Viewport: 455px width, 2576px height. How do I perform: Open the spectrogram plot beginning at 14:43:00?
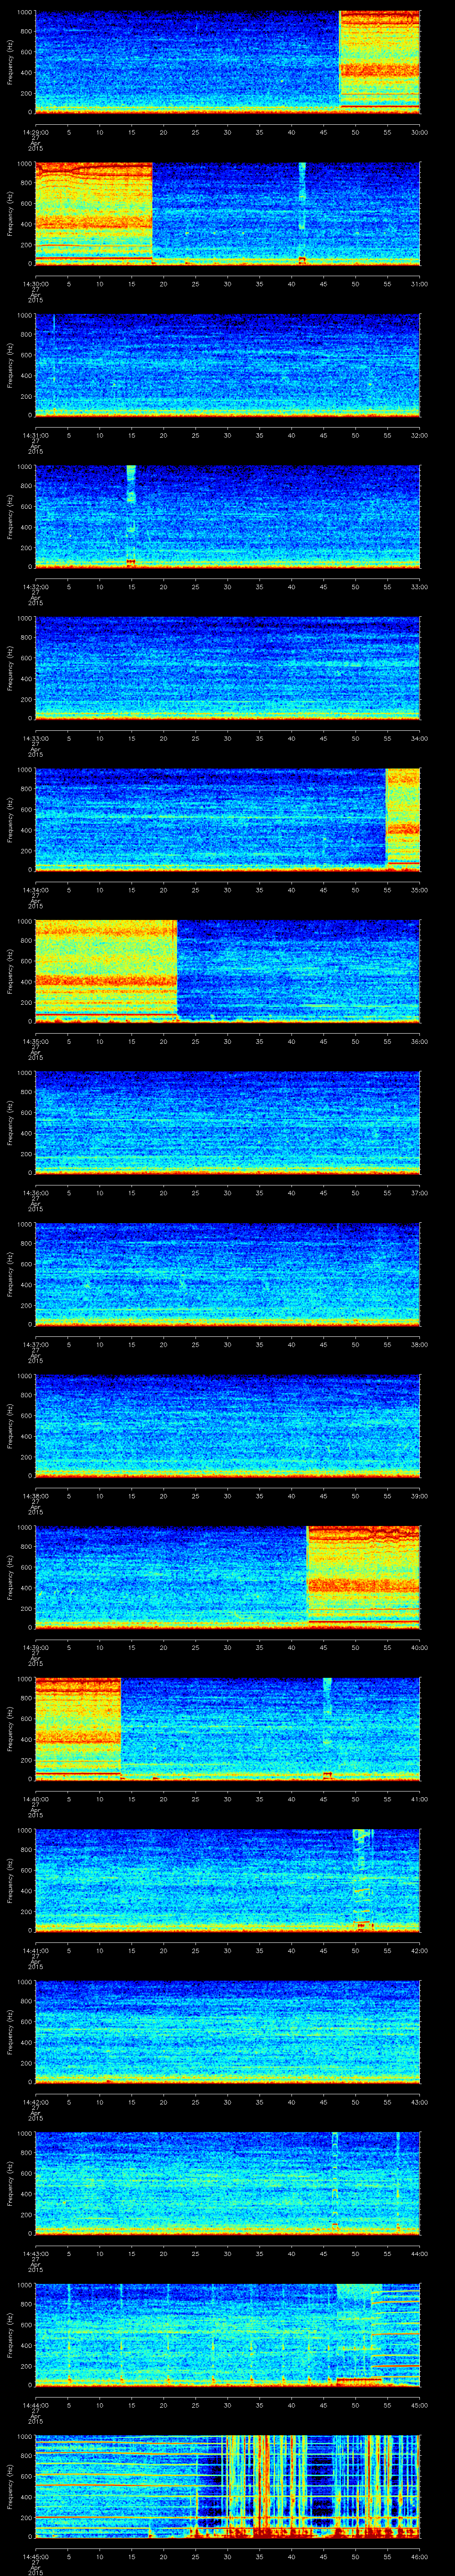[227, 2182]
